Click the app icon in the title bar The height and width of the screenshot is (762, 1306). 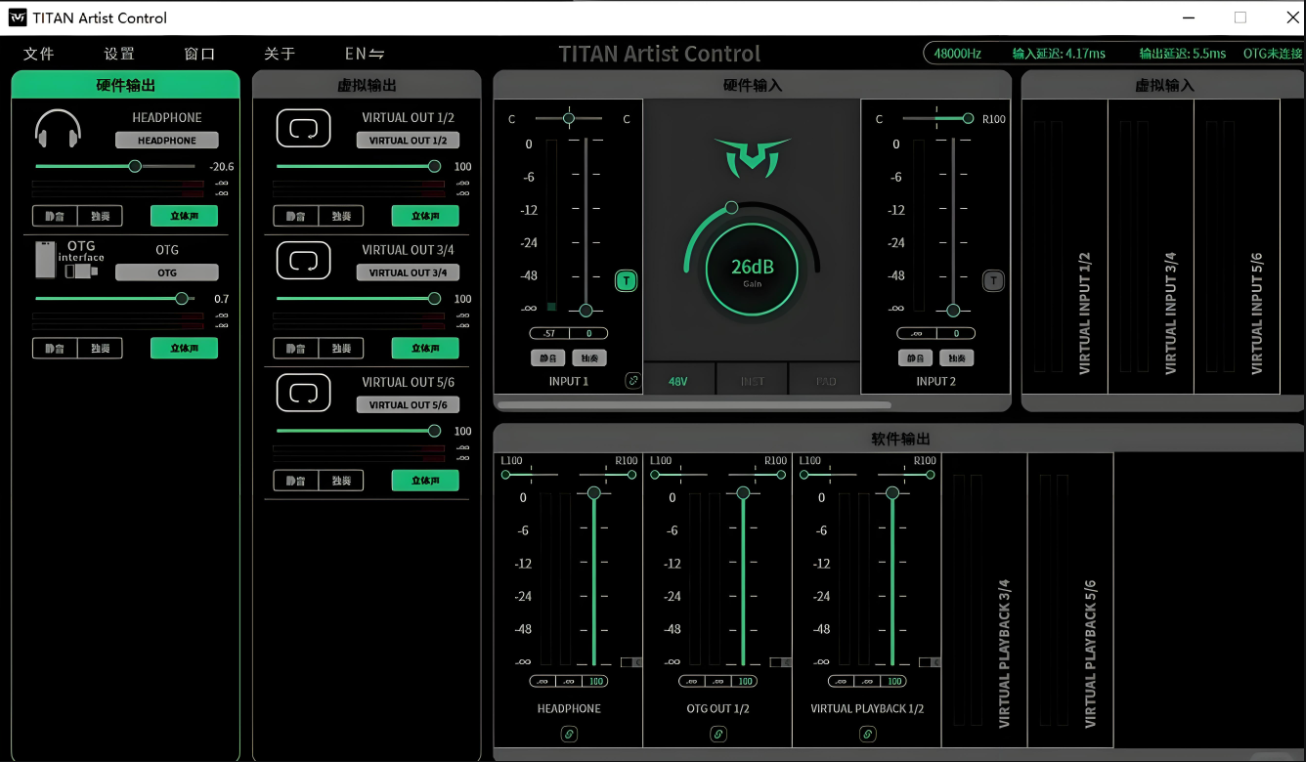coord(17,18)
